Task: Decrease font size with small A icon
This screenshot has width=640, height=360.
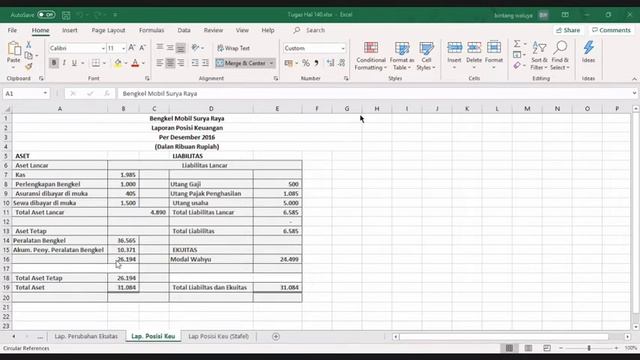Action: point(142,48)
